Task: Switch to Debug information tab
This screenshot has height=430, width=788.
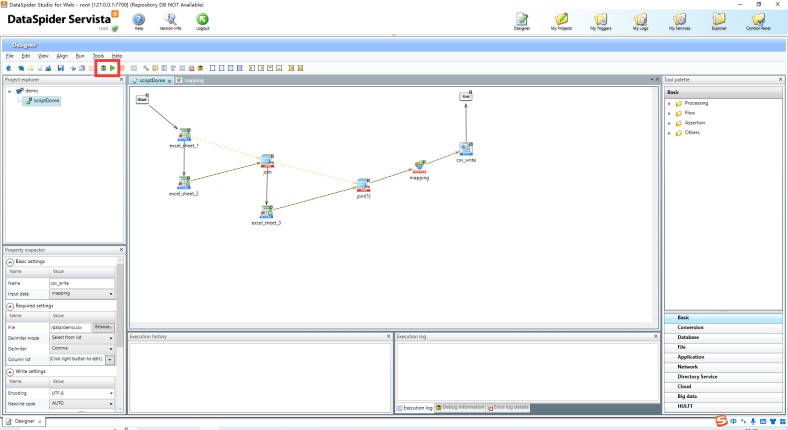Action: (460, 407)
